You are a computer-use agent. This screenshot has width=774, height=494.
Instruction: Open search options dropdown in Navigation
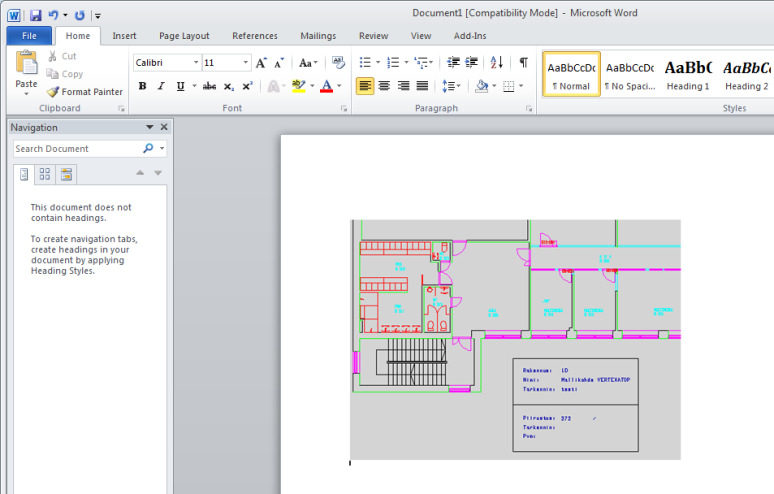click(162, 148)
